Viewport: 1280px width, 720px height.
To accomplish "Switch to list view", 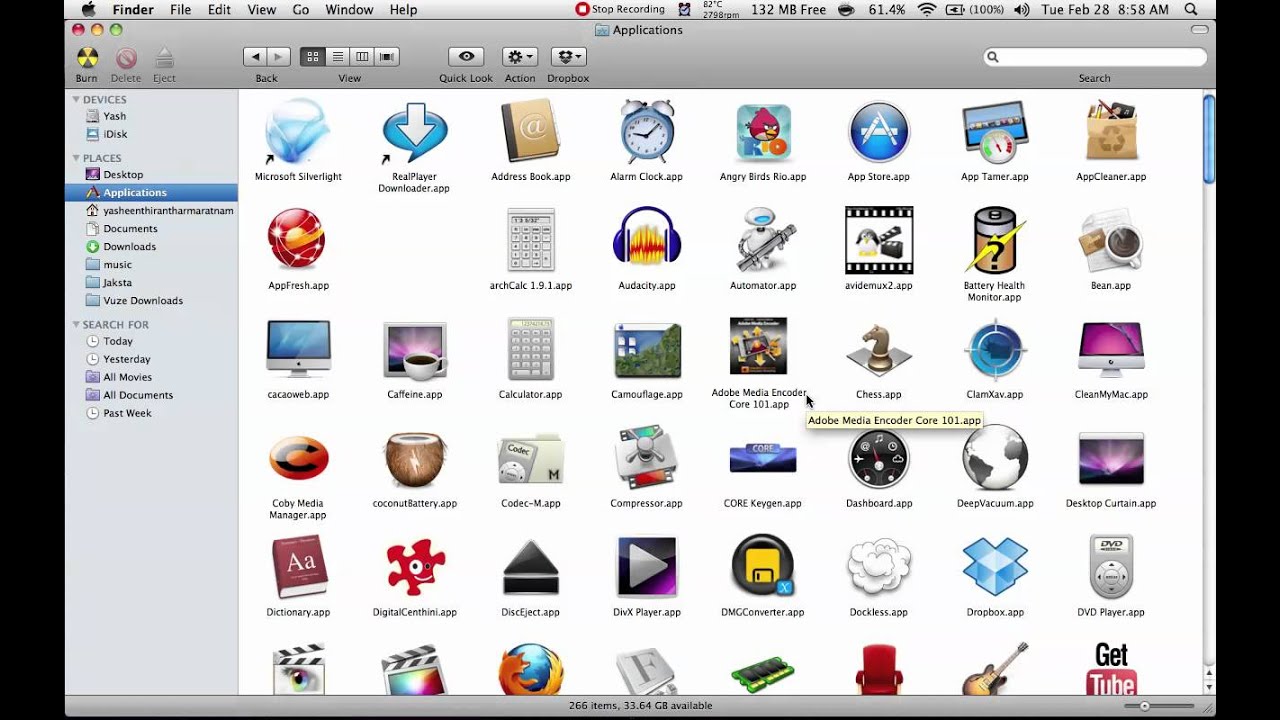I will click(x=337, y=57).
